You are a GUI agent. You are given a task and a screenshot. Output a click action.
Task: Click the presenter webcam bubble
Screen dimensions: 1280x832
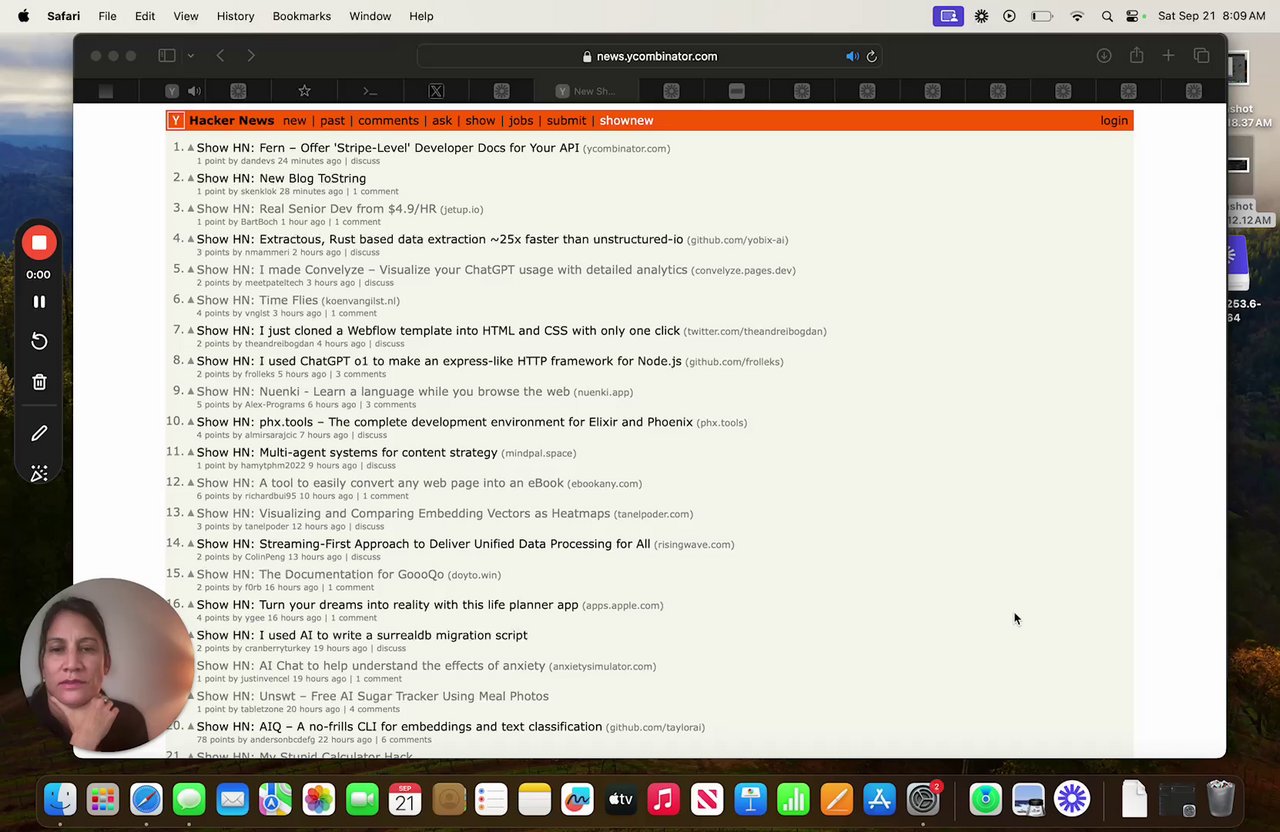[x=106, y=666]
